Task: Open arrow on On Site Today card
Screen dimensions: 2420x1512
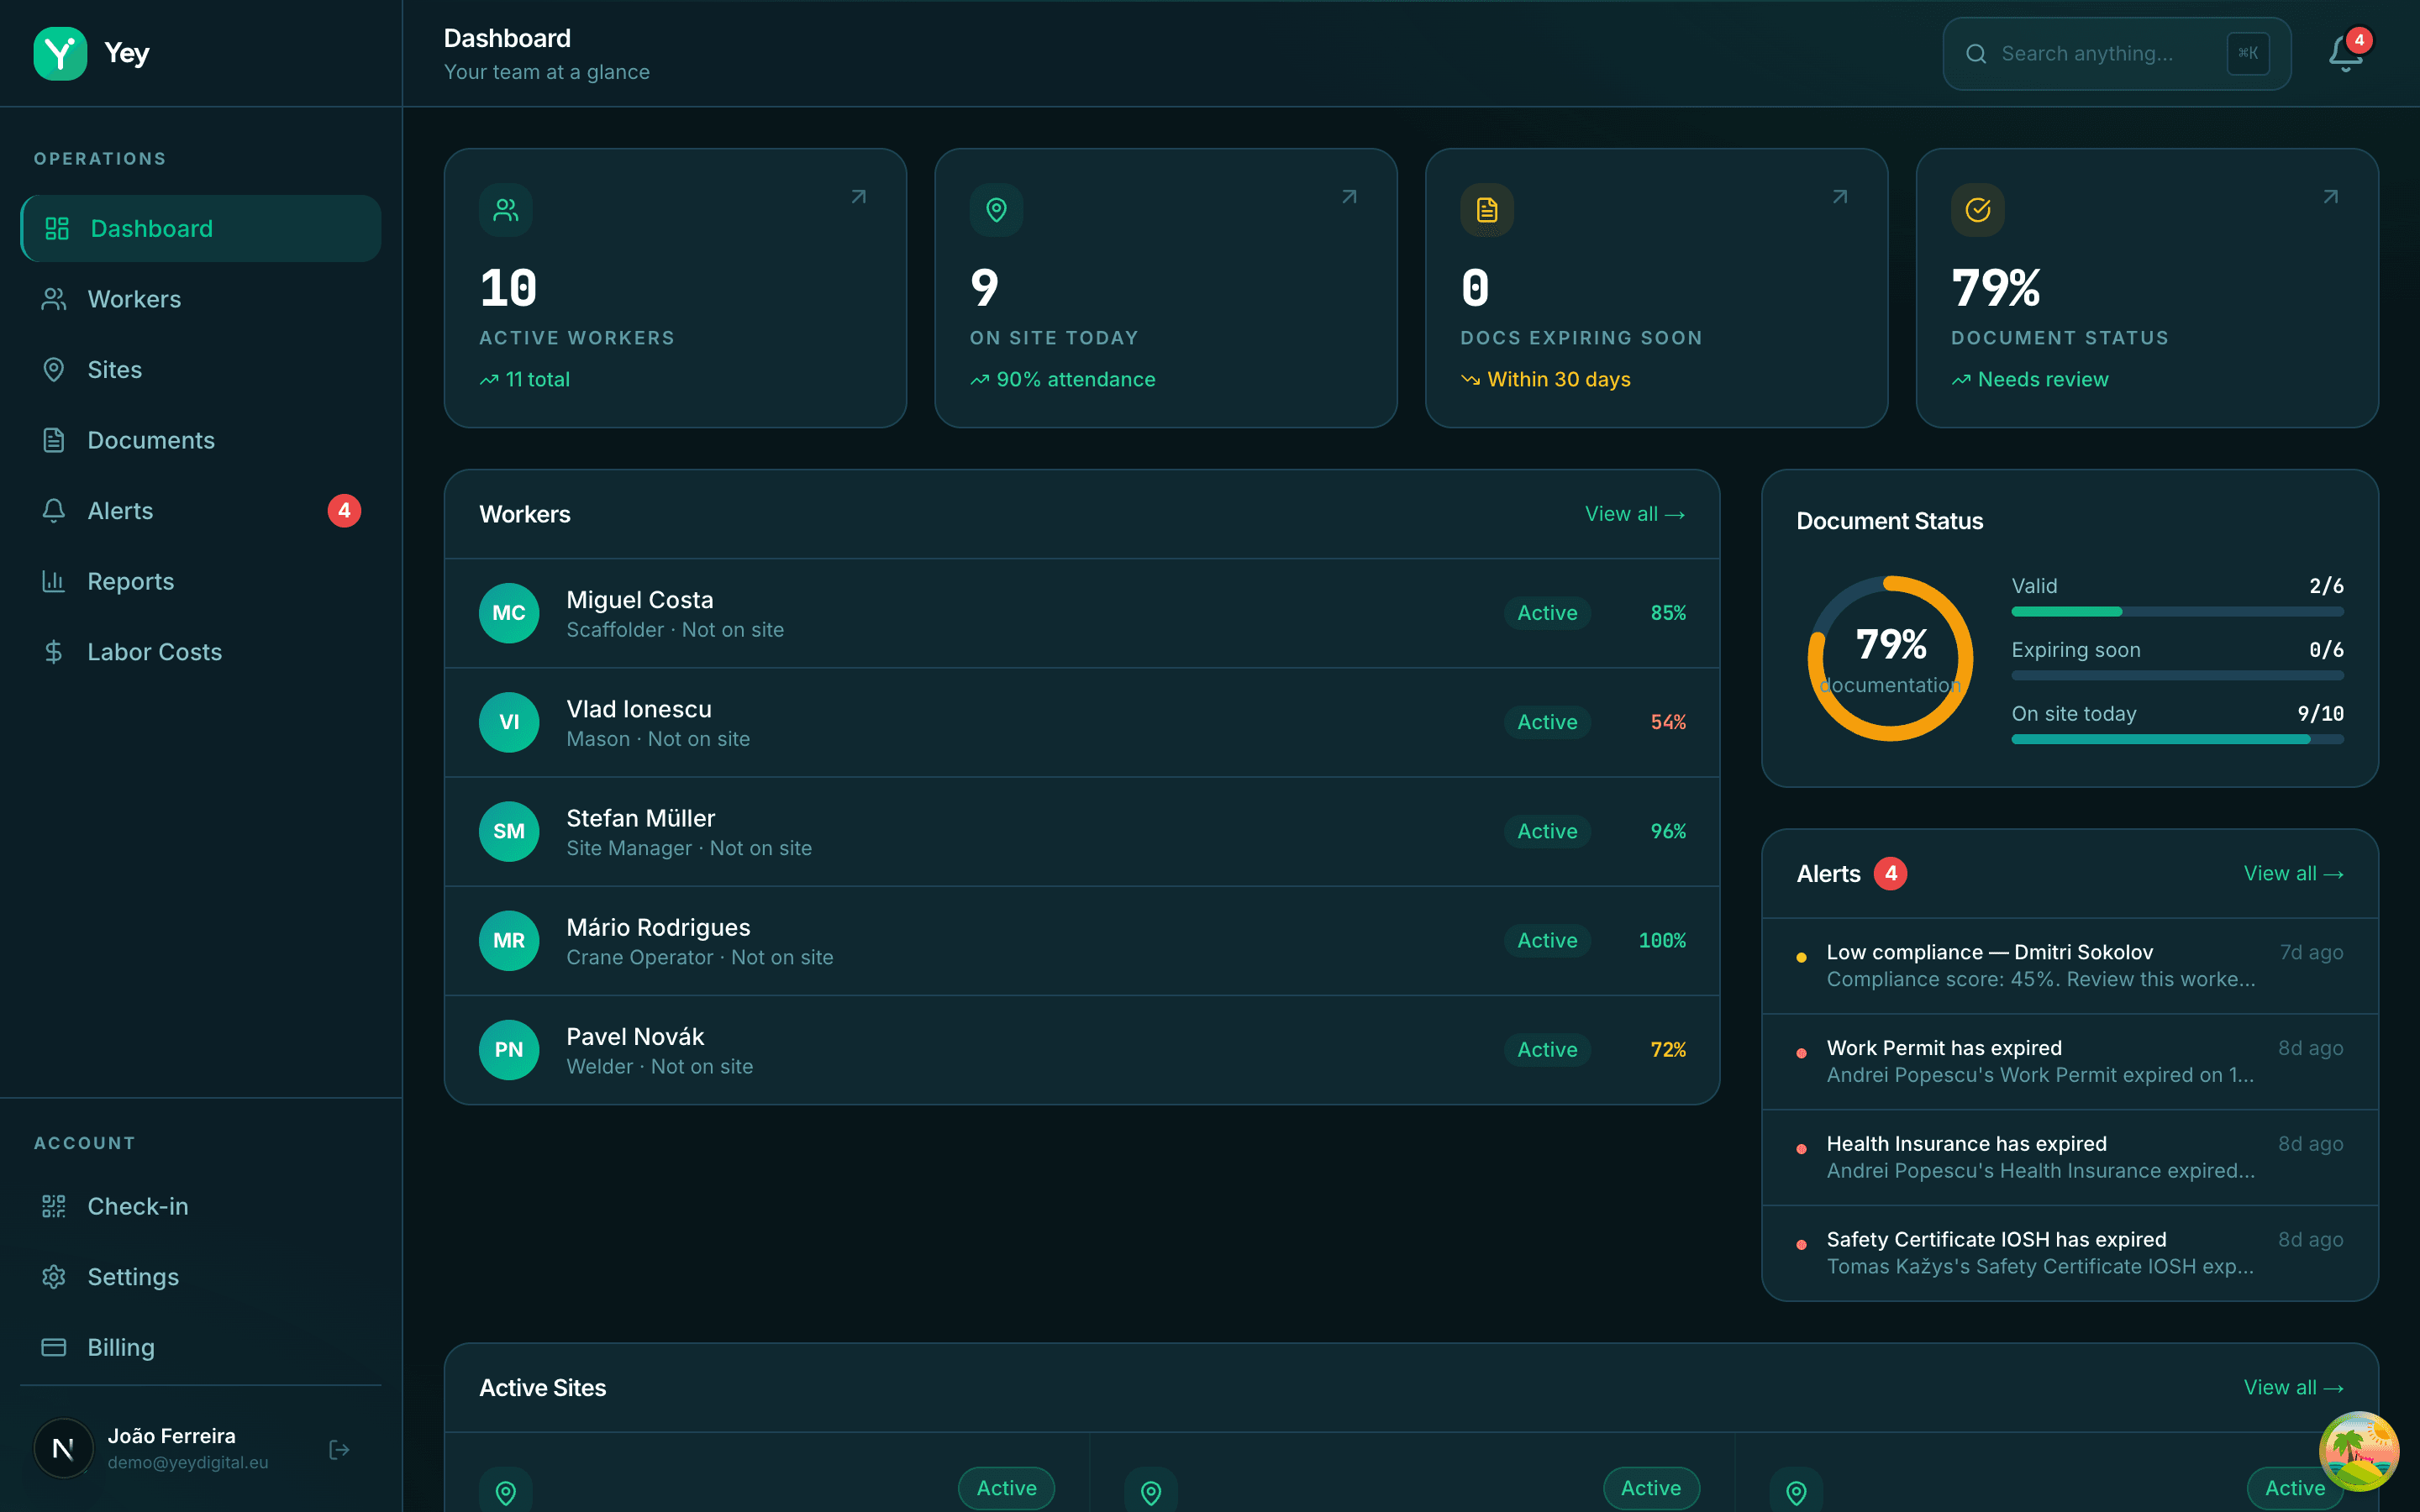Action: (1349, 197)
